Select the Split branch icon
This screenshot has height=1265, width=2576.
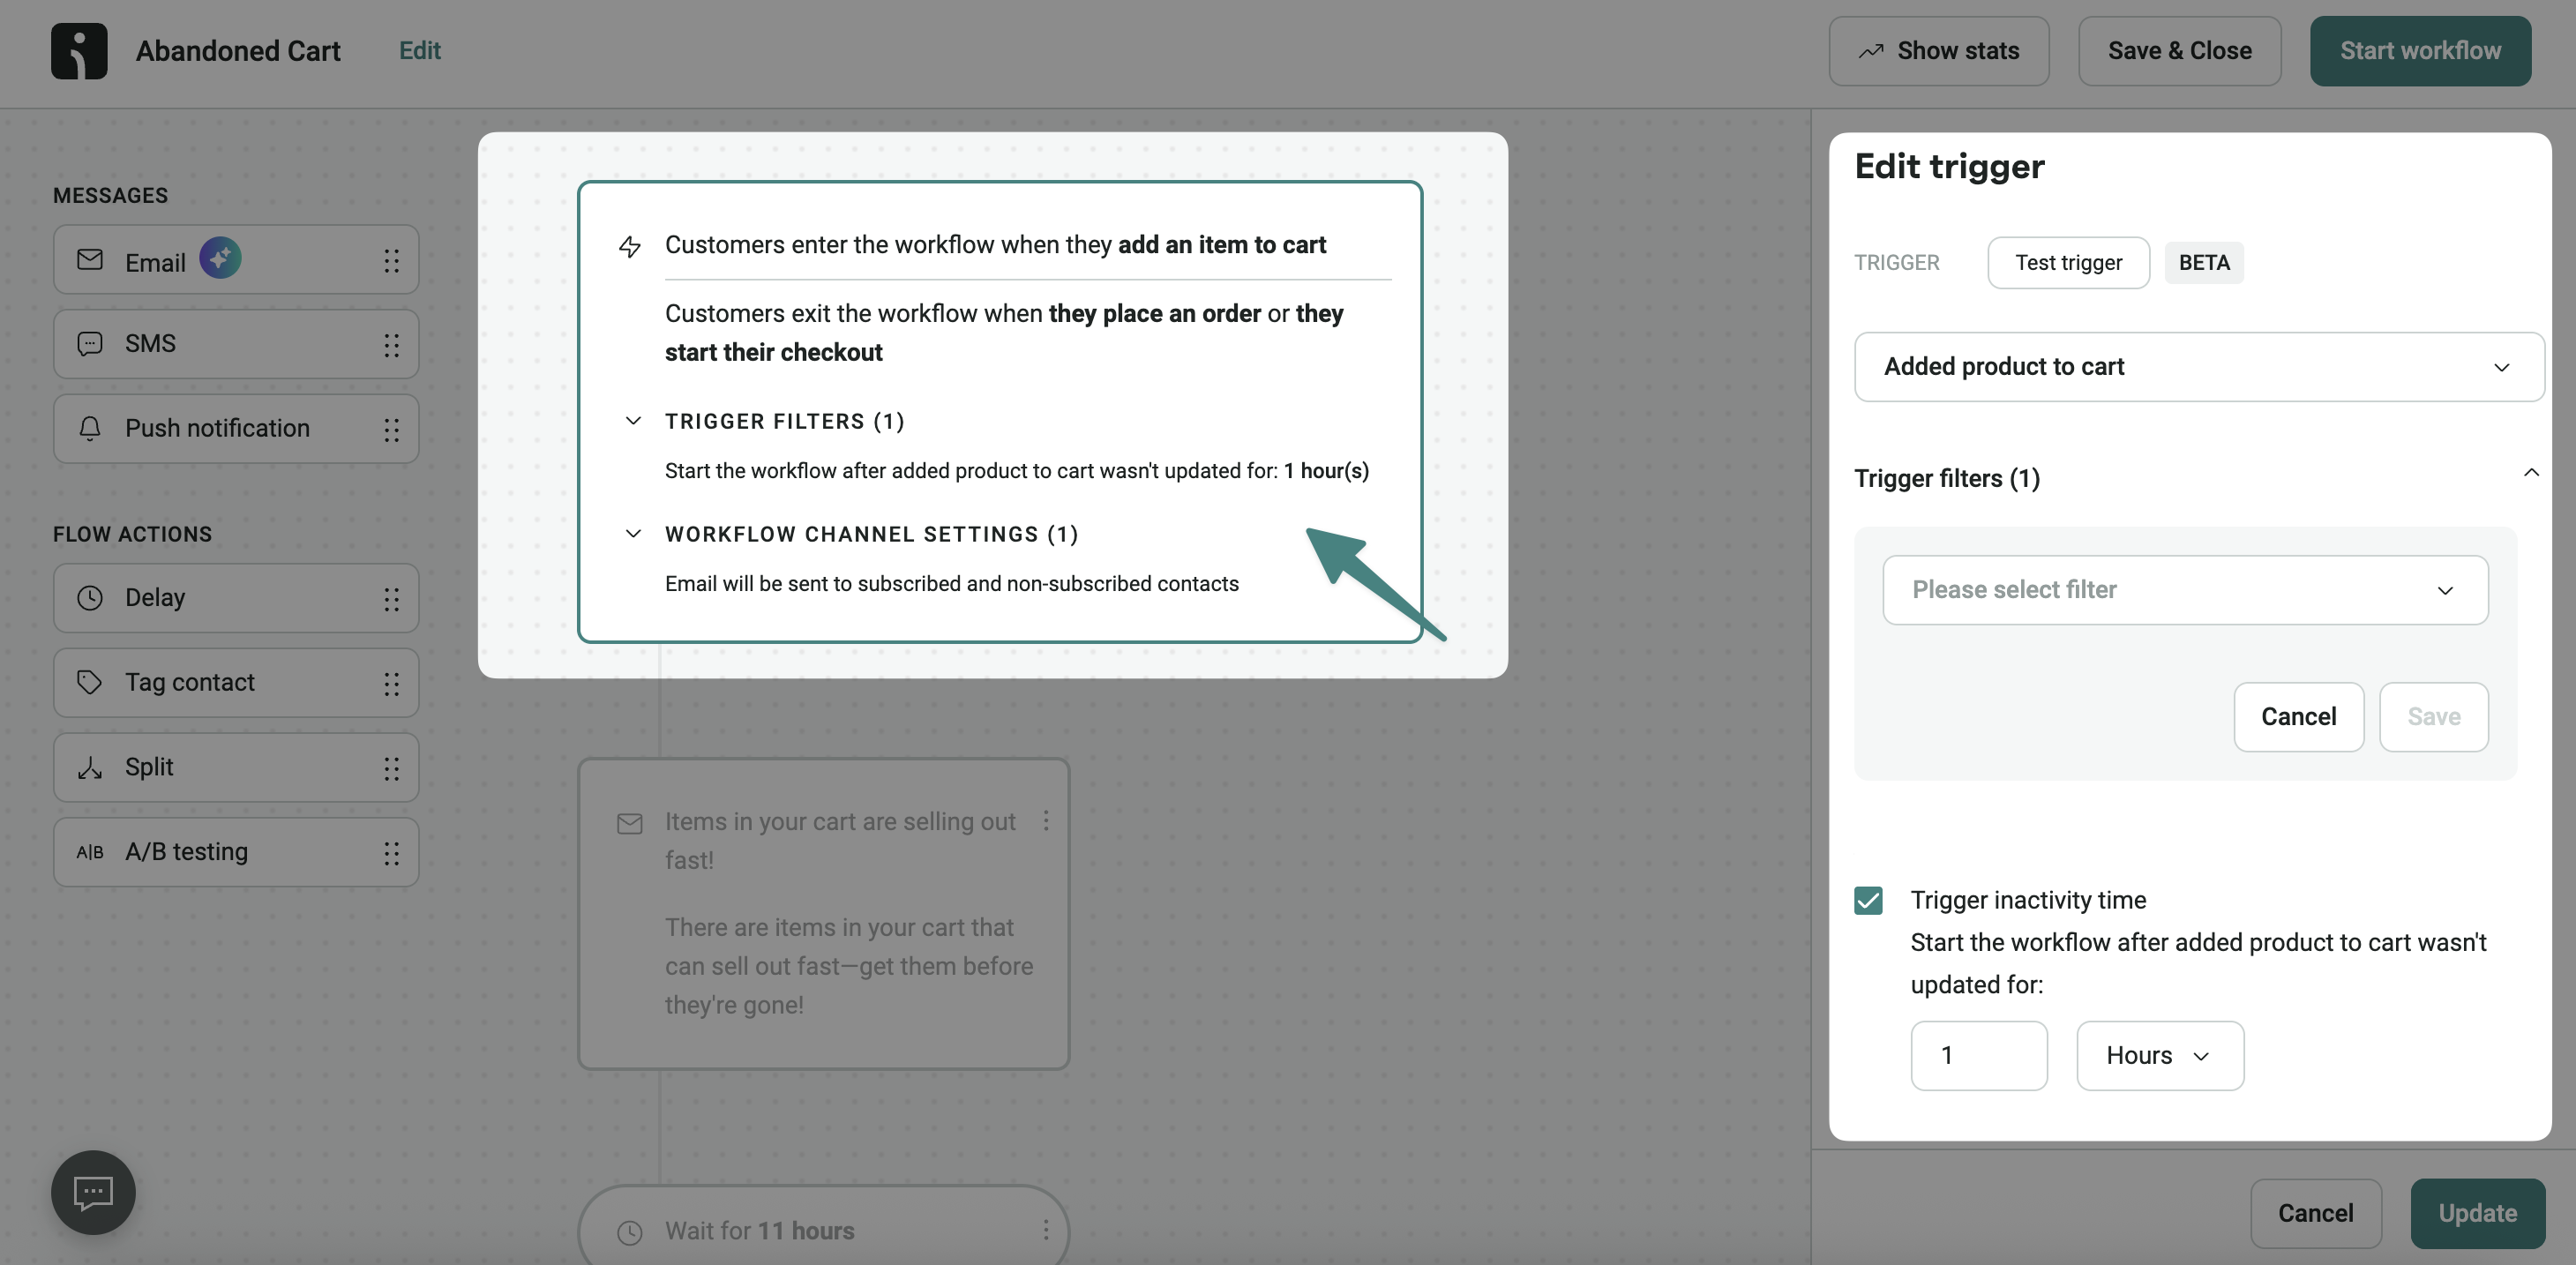pyautogui.click(x=89, y=767)
